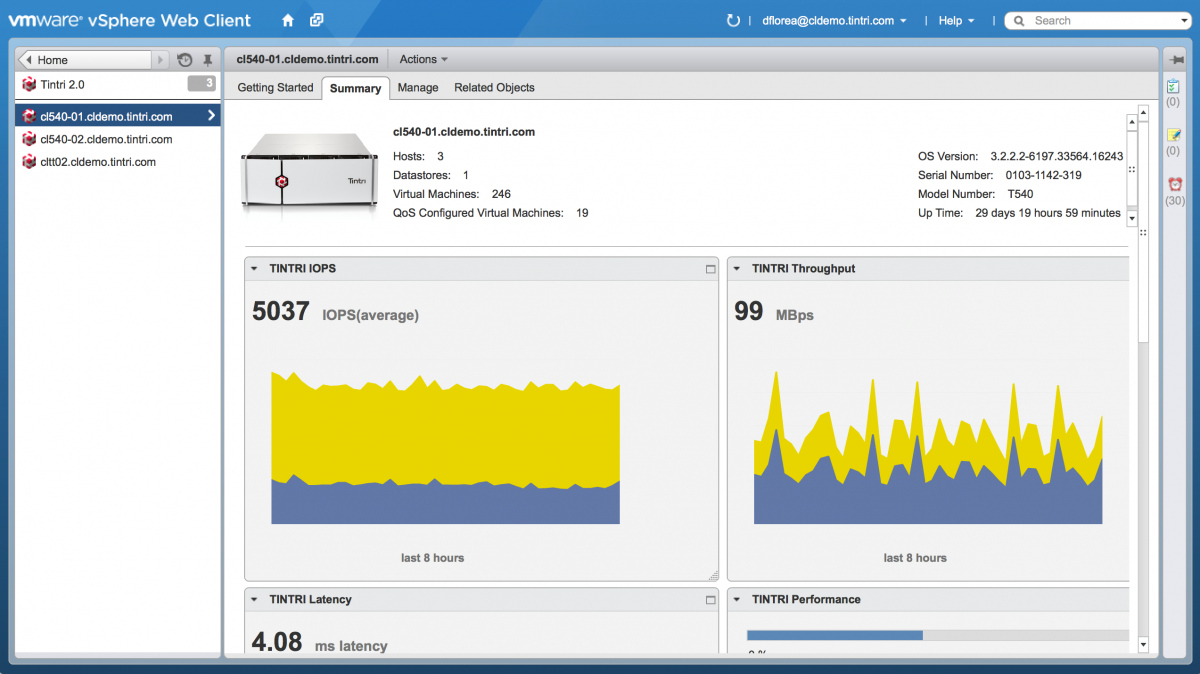This screenshot has width=1200, height=674.
Task: Open the Actions dropdown menu
Action: (421, 59)
